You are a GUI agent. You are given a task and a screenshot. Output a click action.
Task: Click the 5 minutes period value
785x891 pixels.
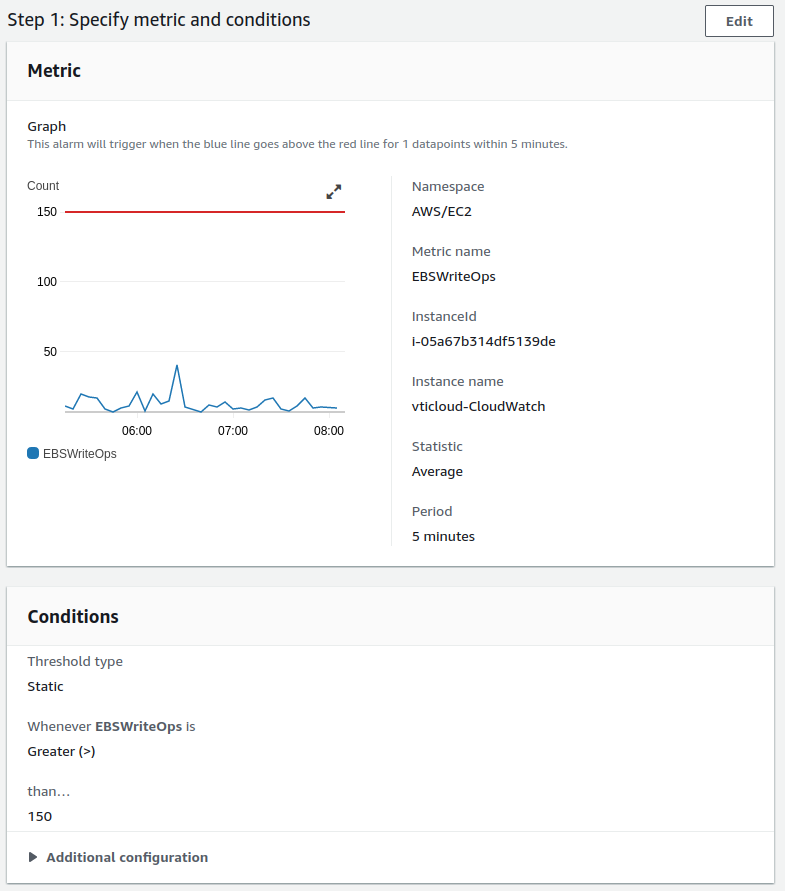443,536
